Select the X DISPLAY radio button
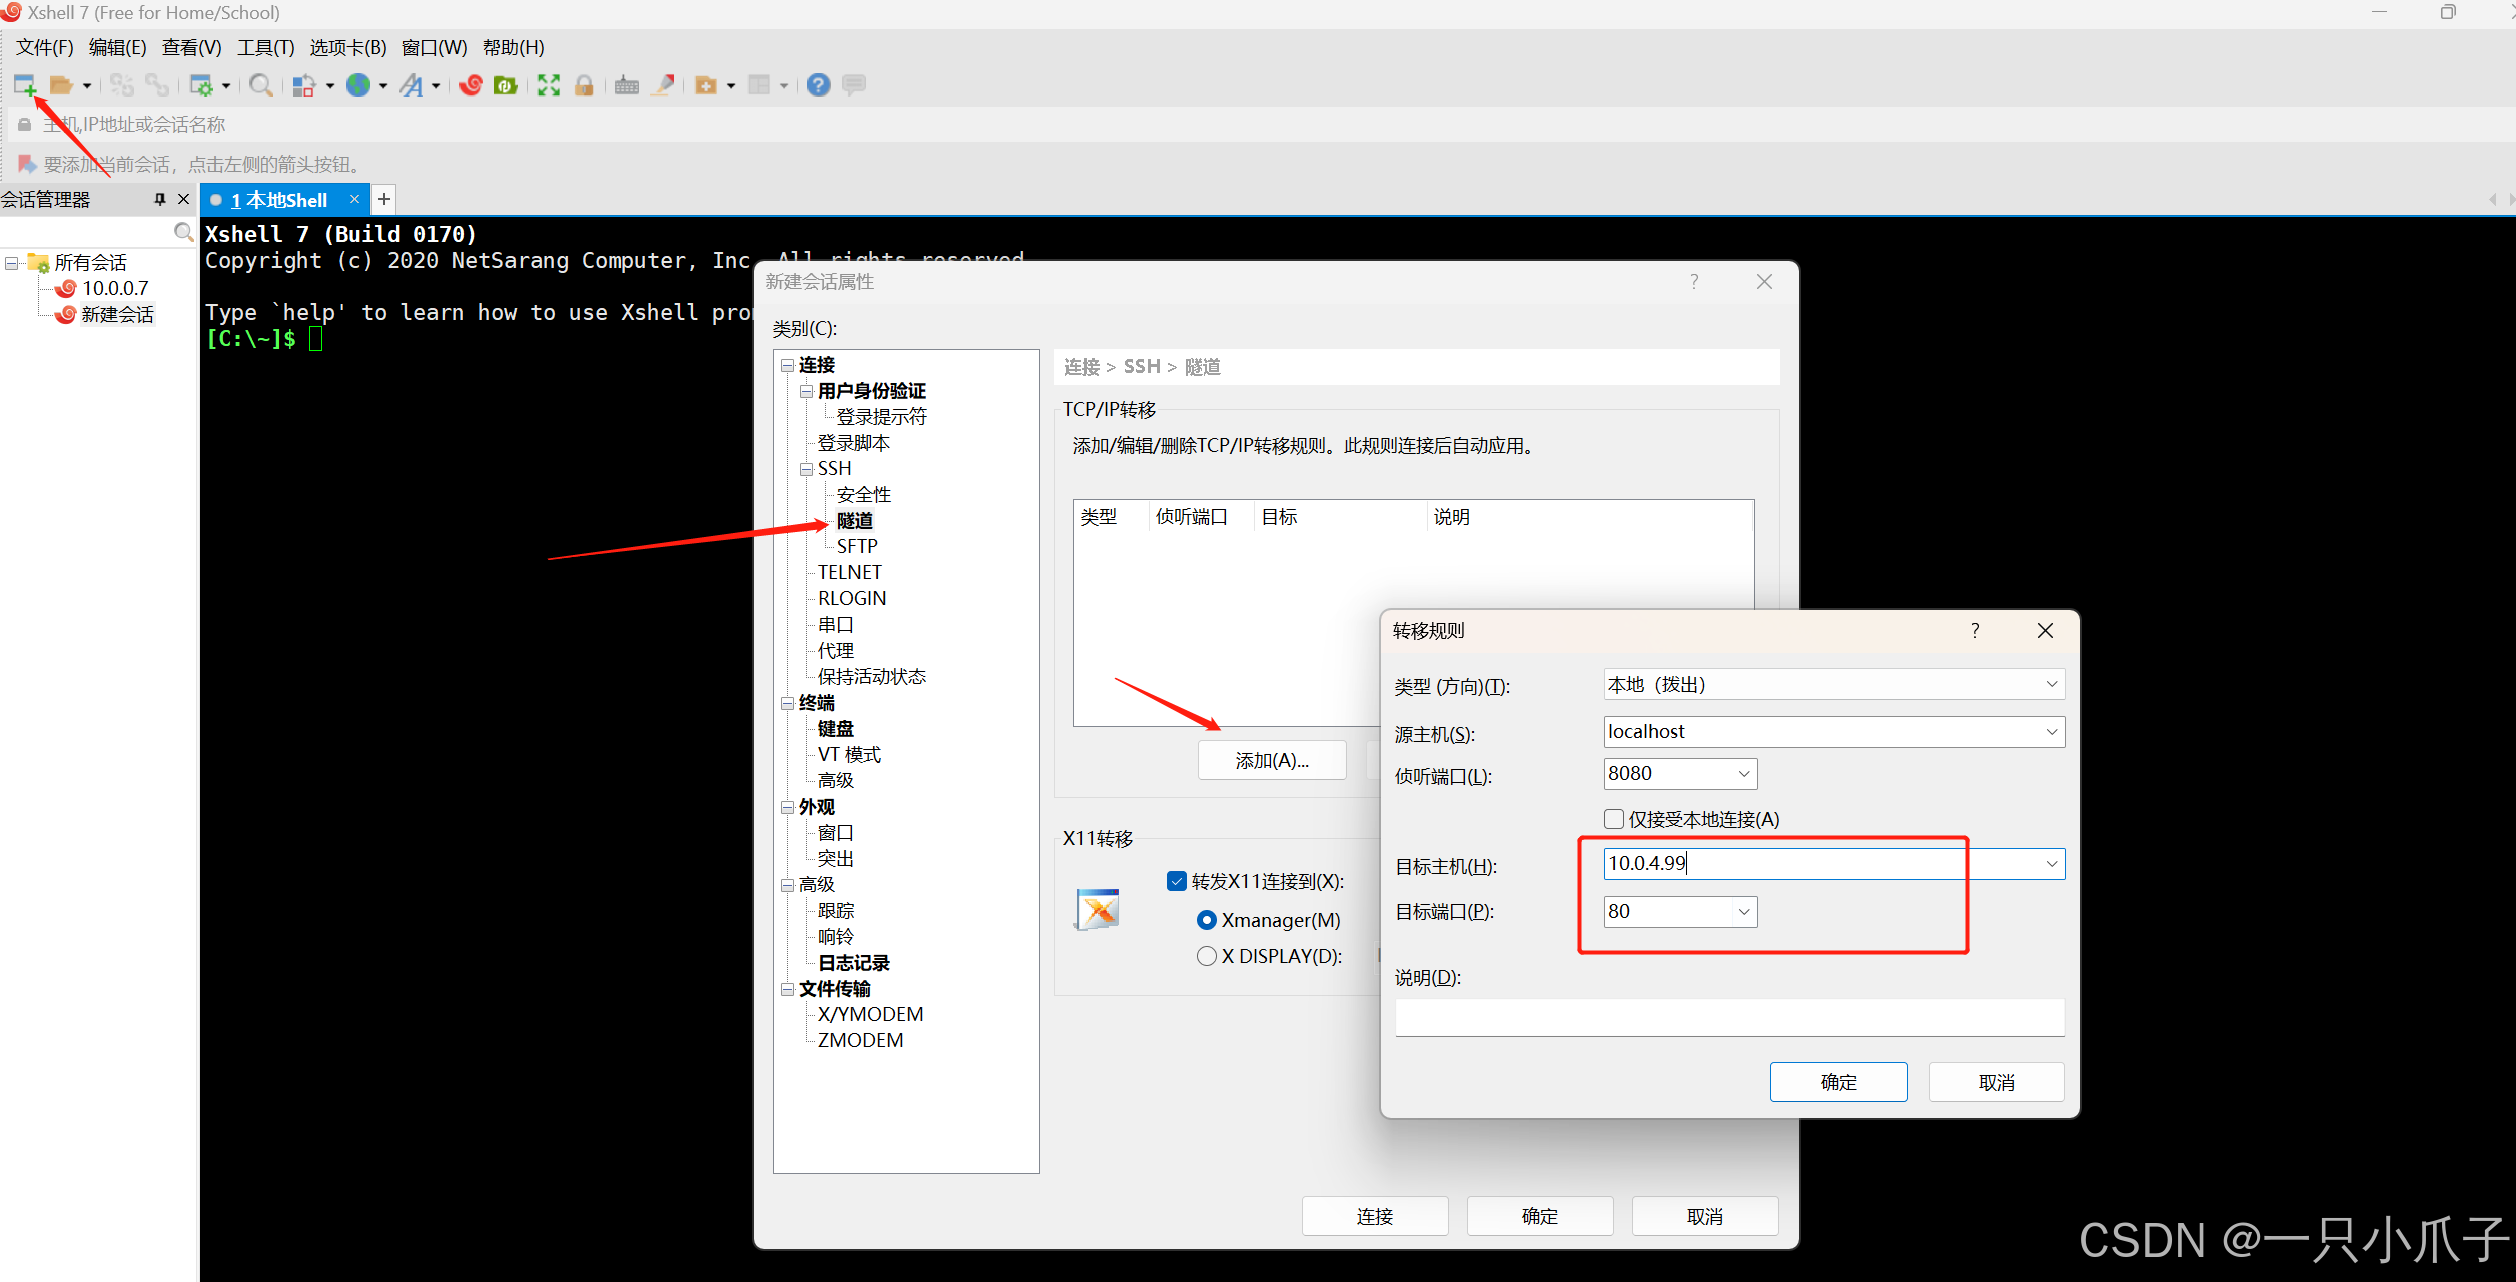The width and height of the screenshot is (2516, 1282). 1207,956
